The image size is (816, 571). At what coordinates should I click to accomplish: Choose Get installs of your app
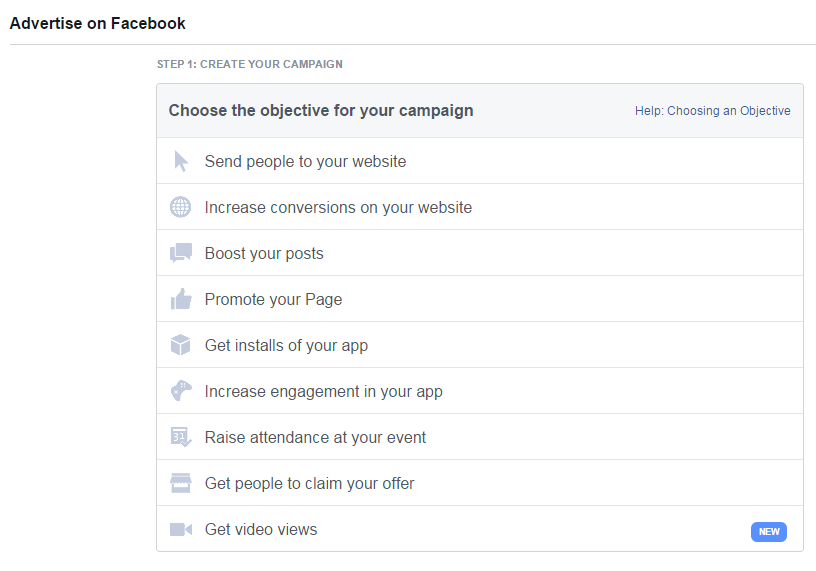click(286, 345)
